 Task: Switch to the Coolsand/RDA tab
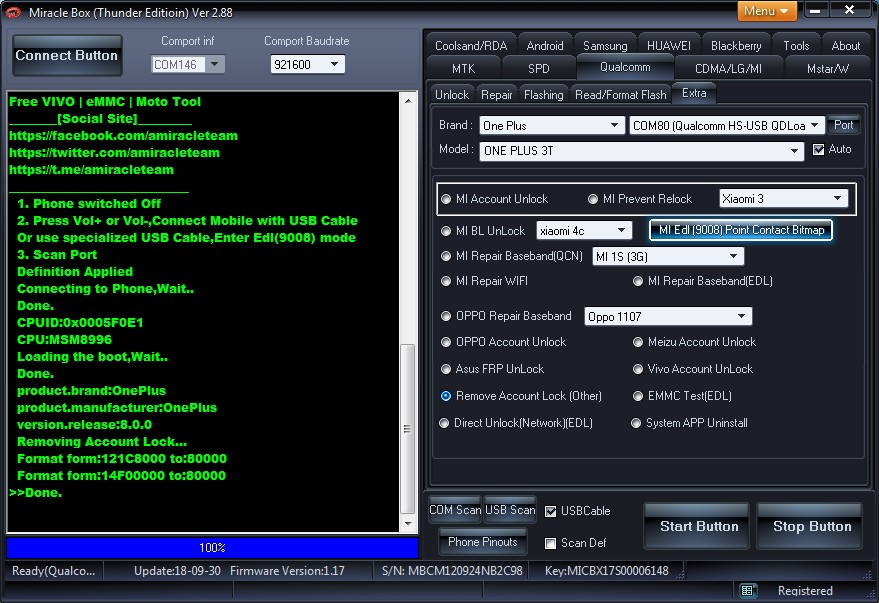pos(471,46)
